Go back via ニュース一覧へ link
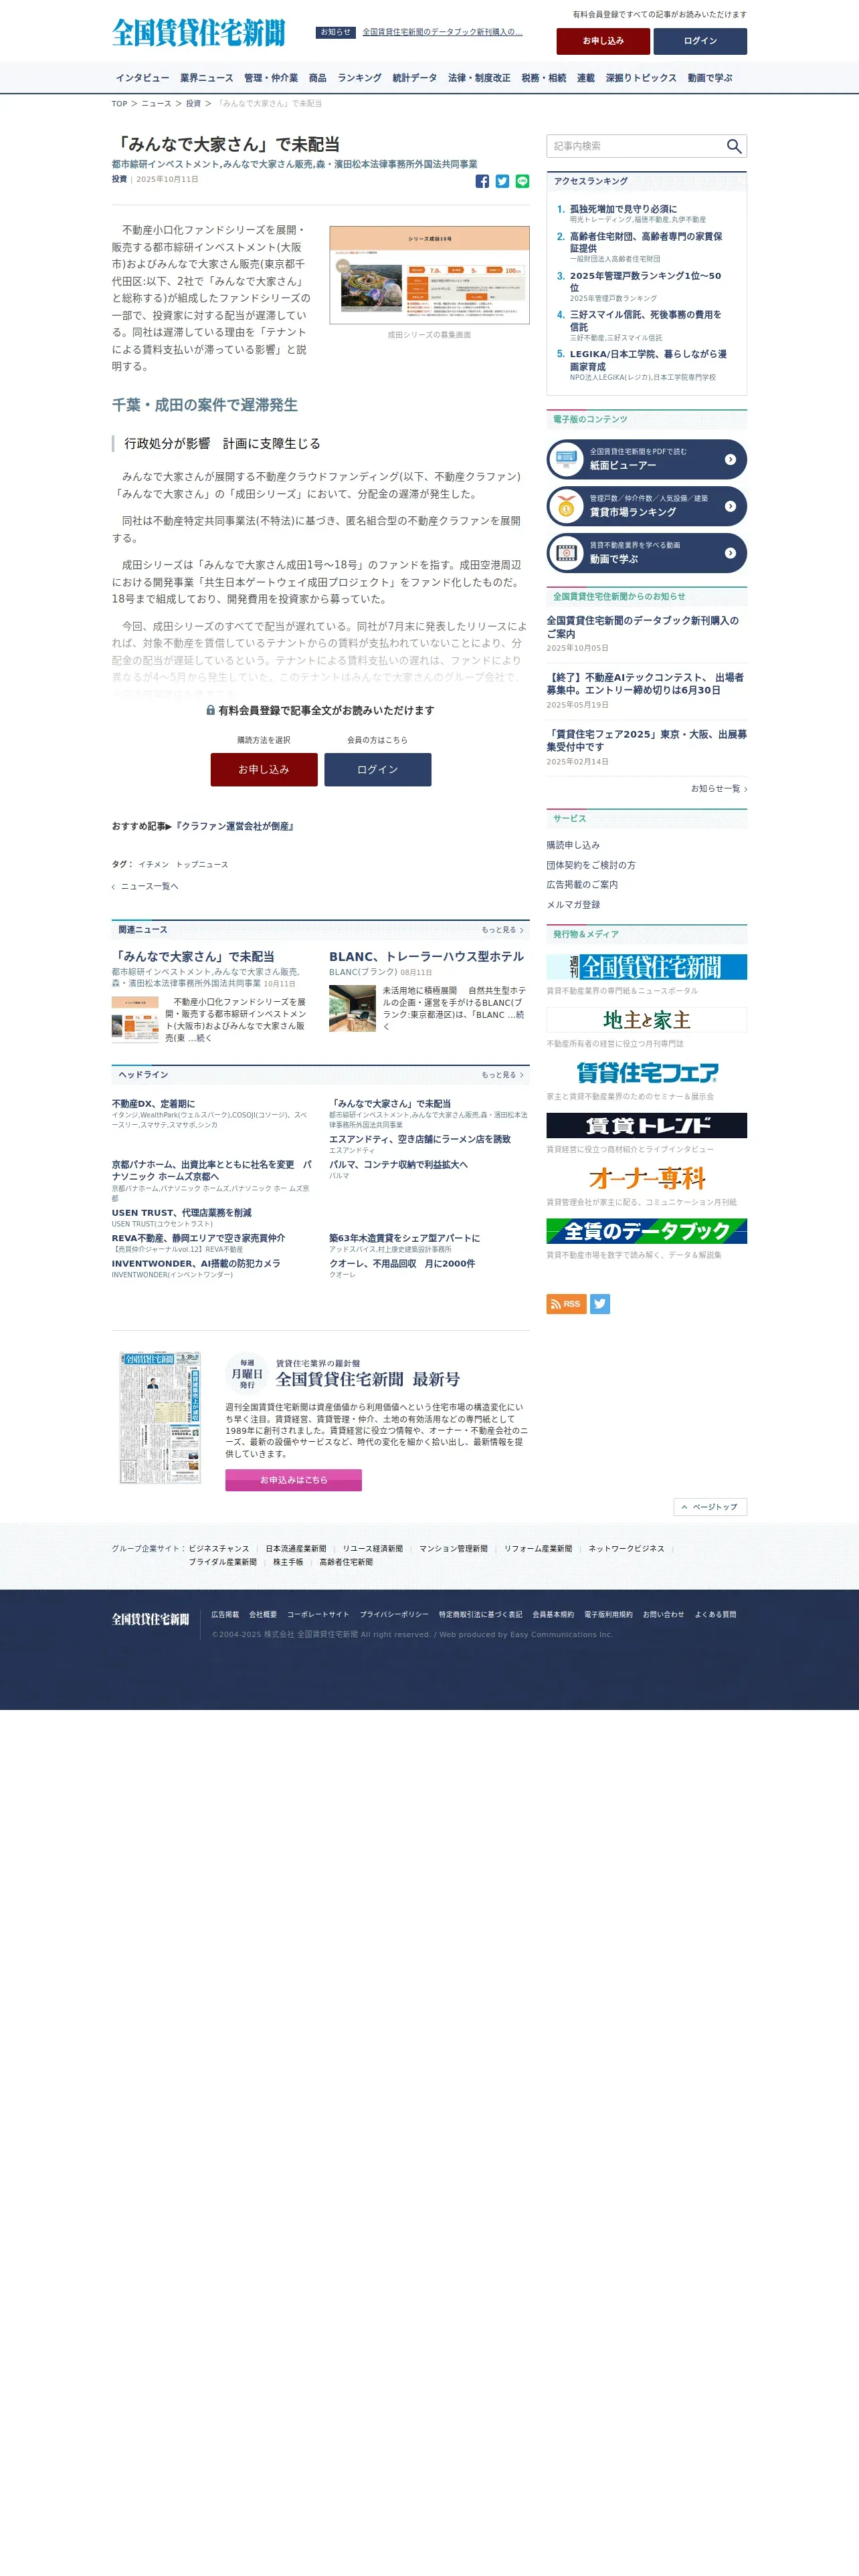The image size is (859, 2576). [x=146, y=886]
